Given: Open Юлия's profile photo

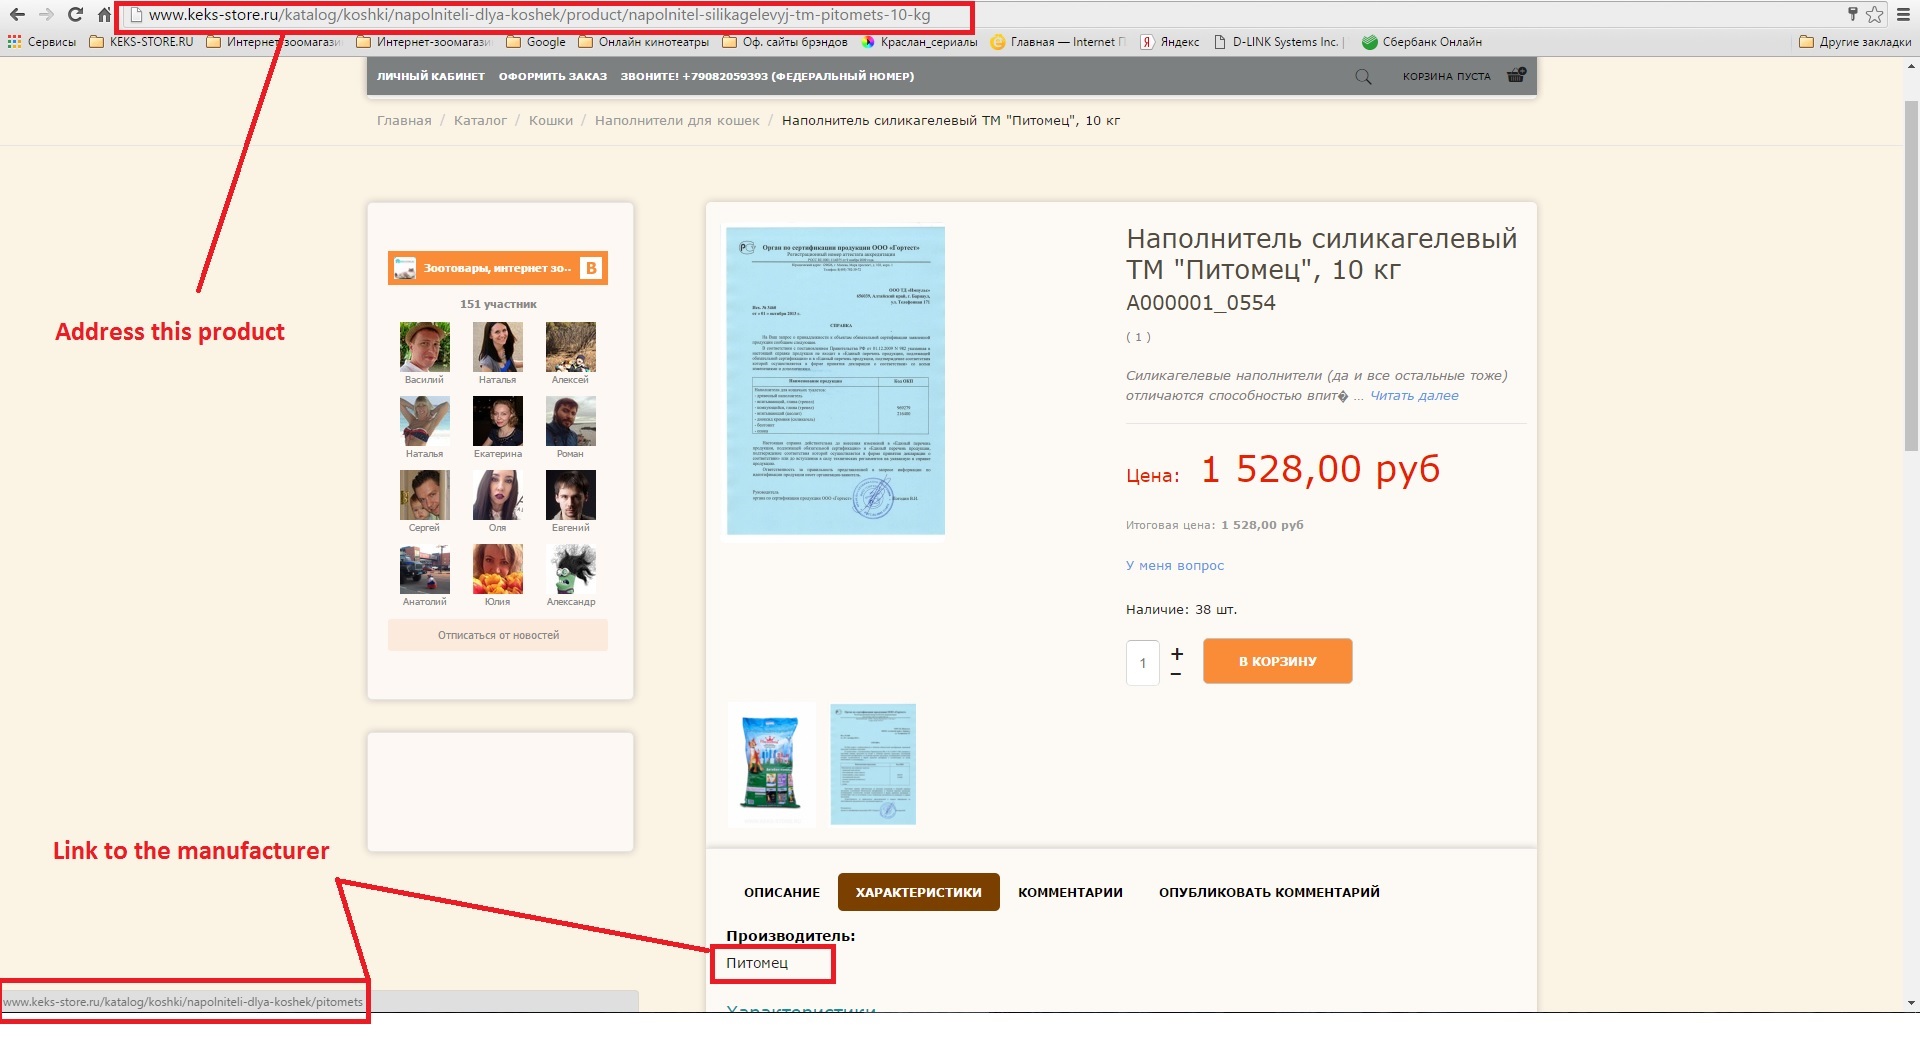Looking at the screenshot, I should pos(497,569).
